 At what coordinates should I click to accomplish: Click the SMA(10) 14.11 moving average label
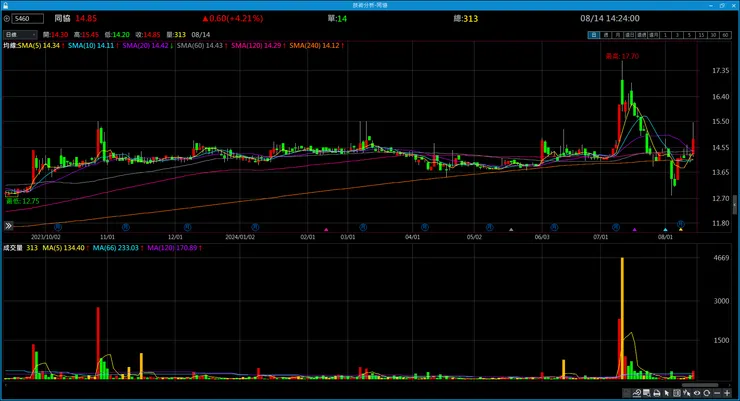tap(93, 45)
